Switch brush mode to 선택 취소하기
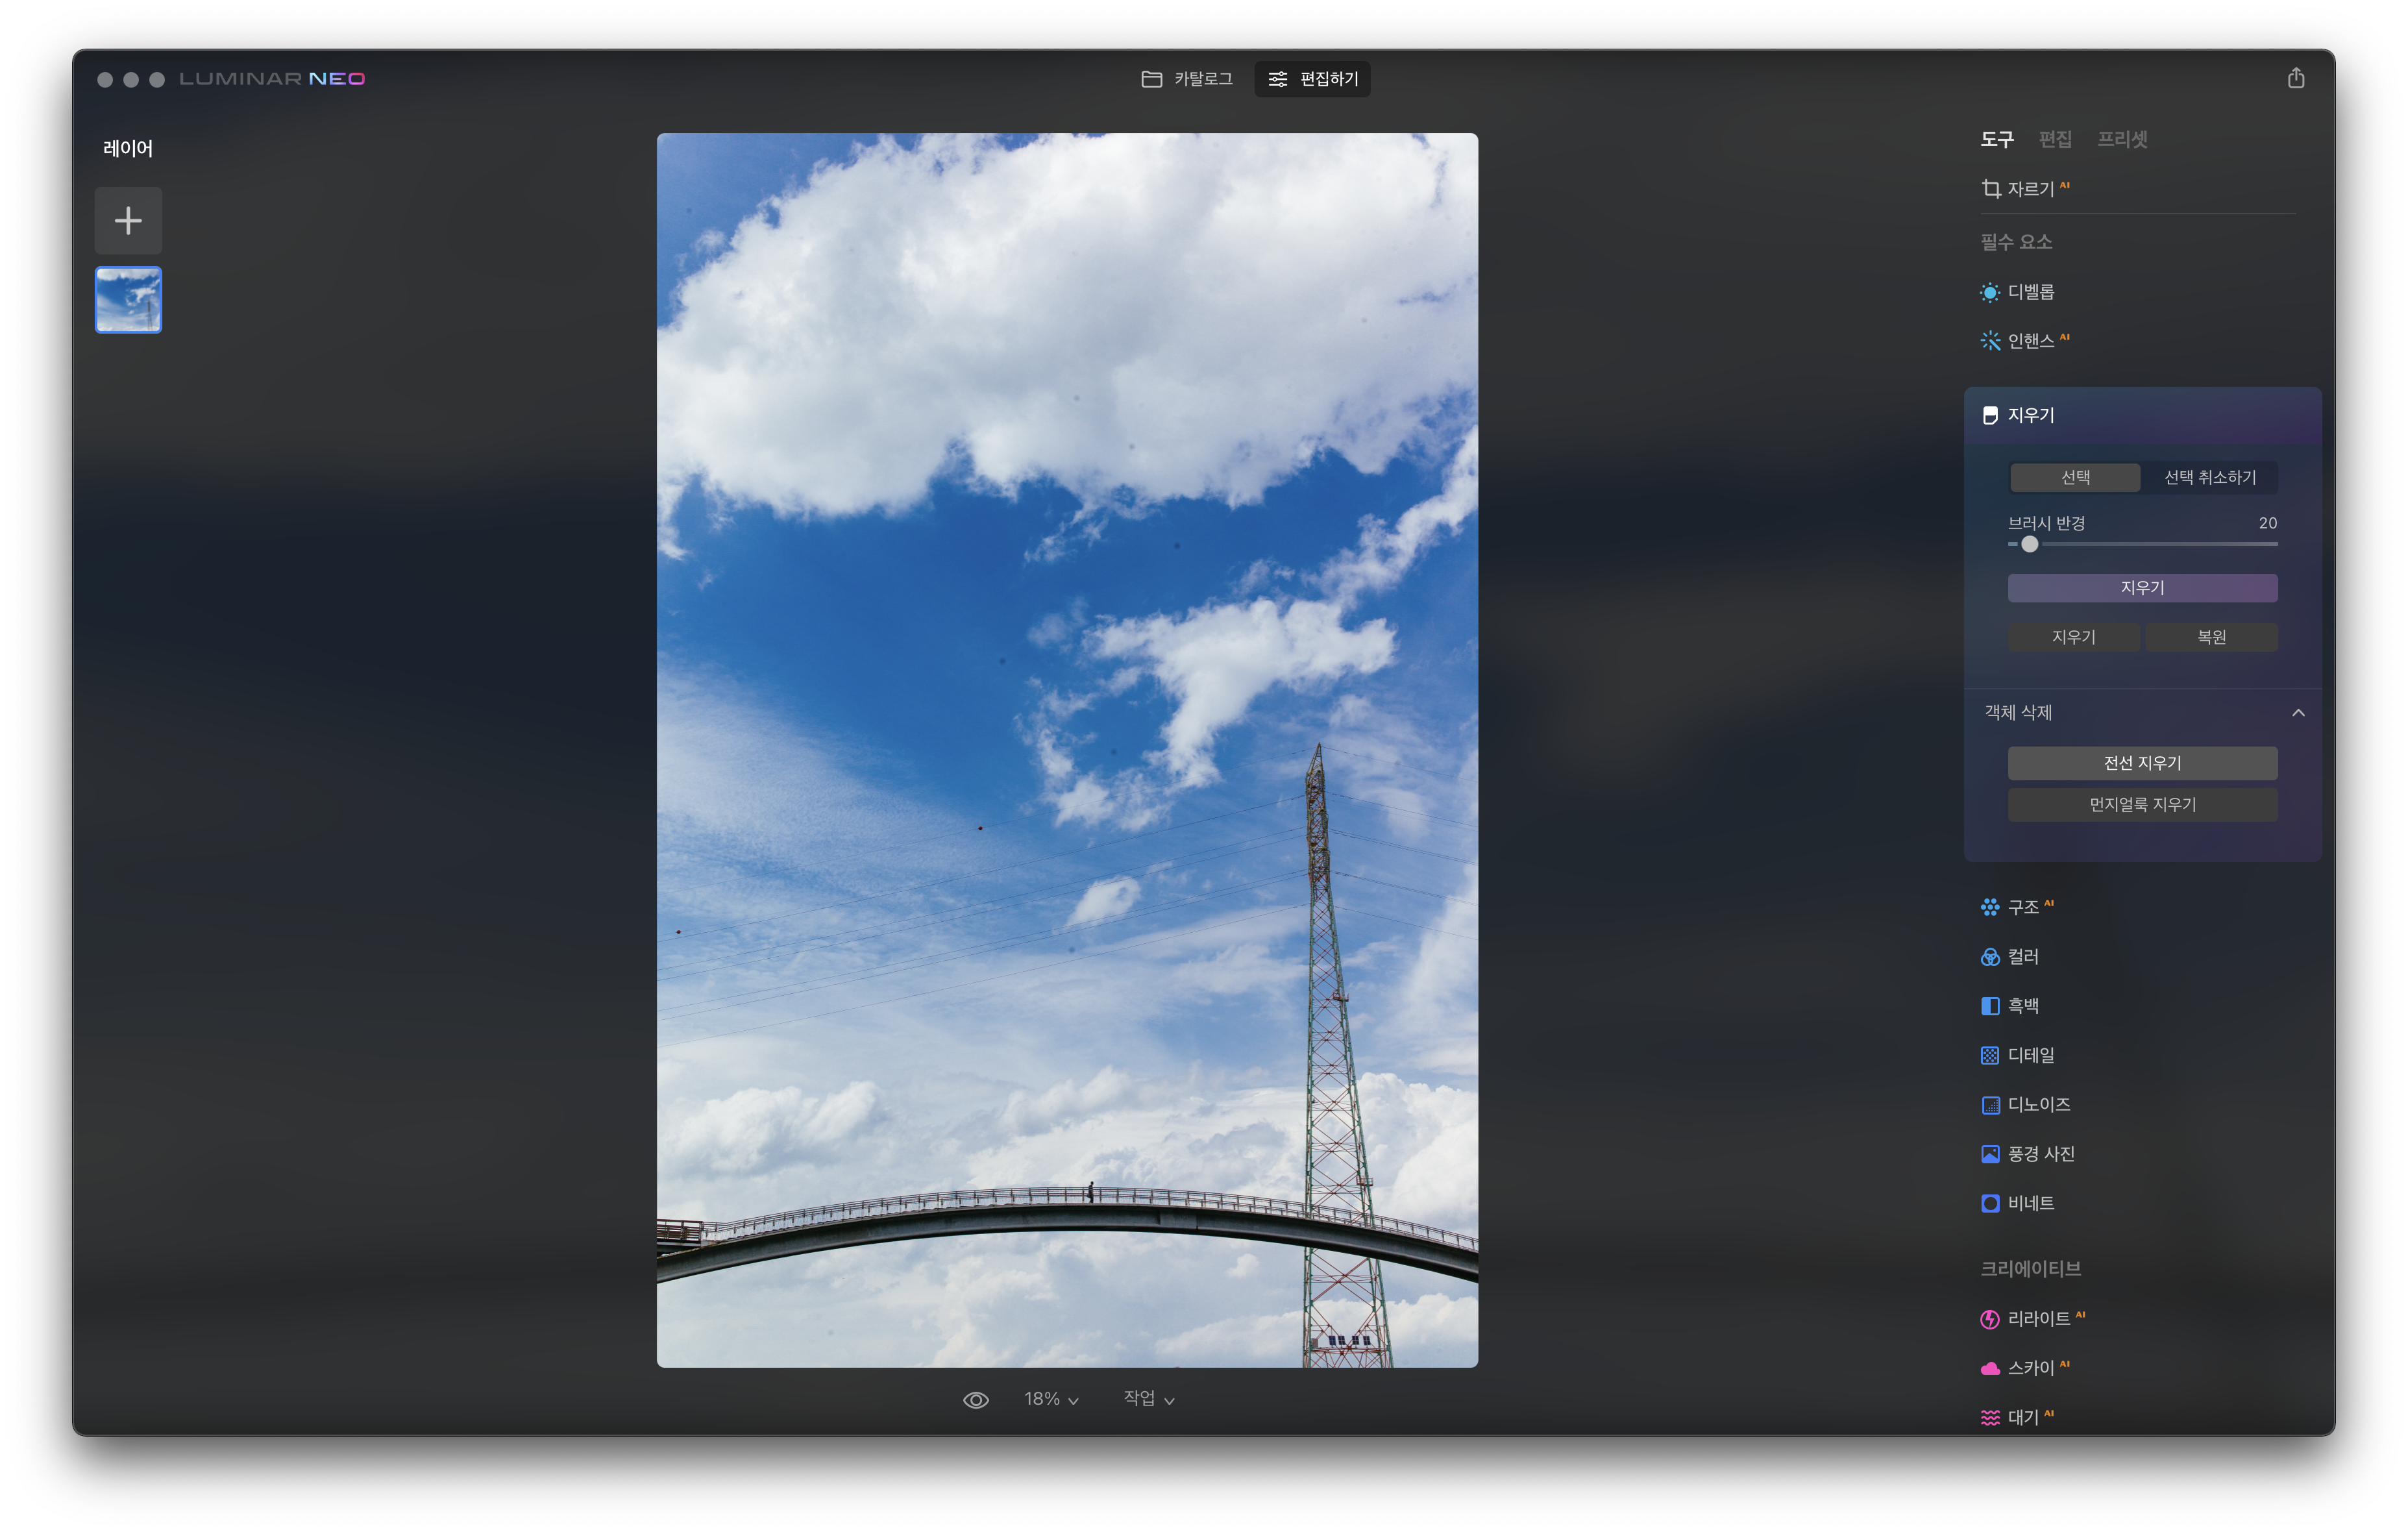Screen dimensions: 2408x1532 click(2209, 478)
